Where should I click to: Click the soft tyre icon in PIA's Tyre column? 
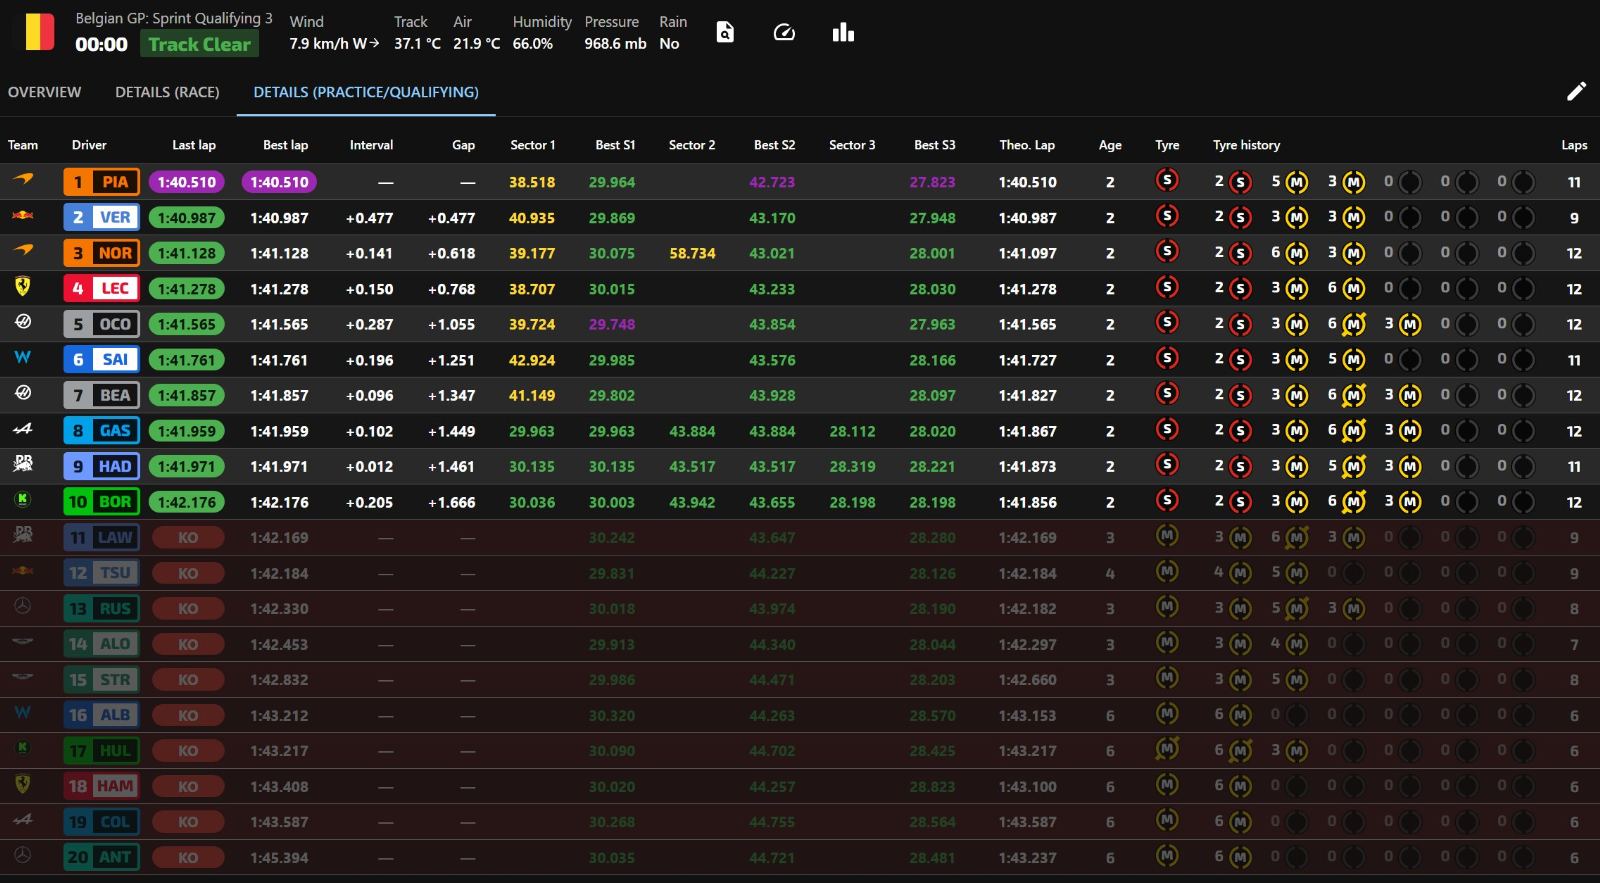pos(1166,181)
